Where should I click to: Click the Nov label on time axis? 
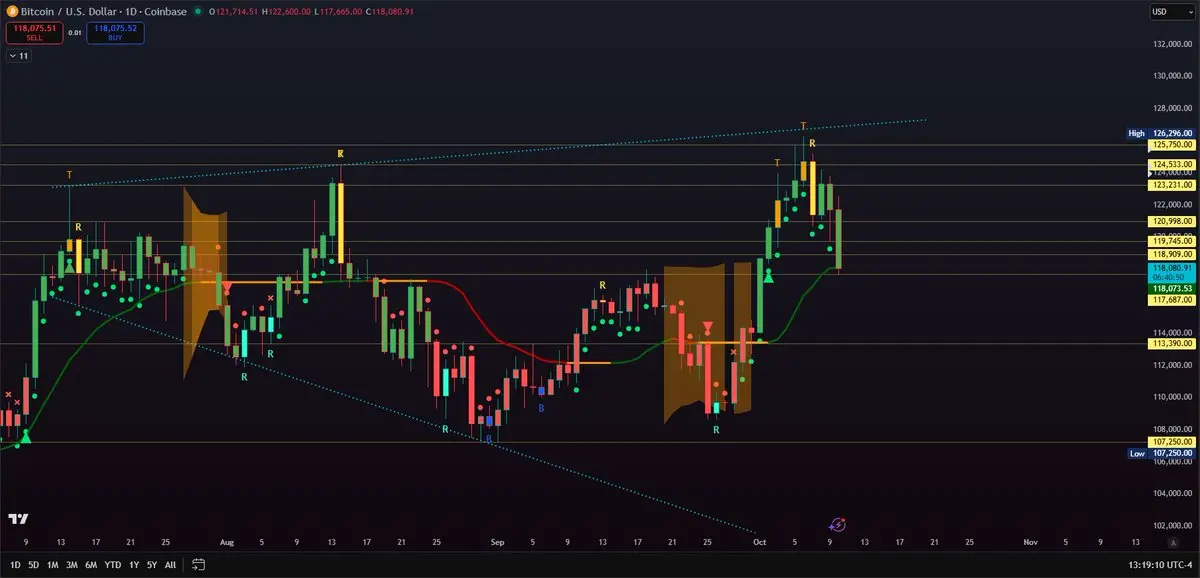click(1030, 541)
